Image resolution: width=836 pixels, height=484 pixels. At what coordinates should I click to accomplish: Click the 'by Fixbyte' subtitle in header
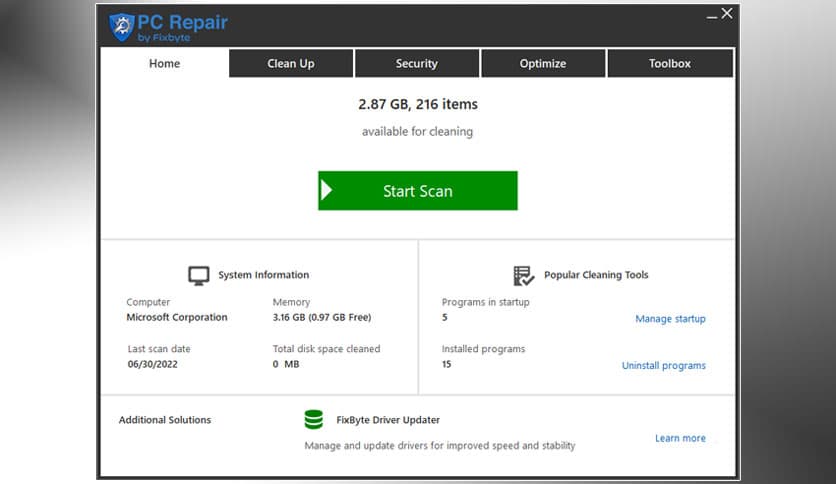164,38
